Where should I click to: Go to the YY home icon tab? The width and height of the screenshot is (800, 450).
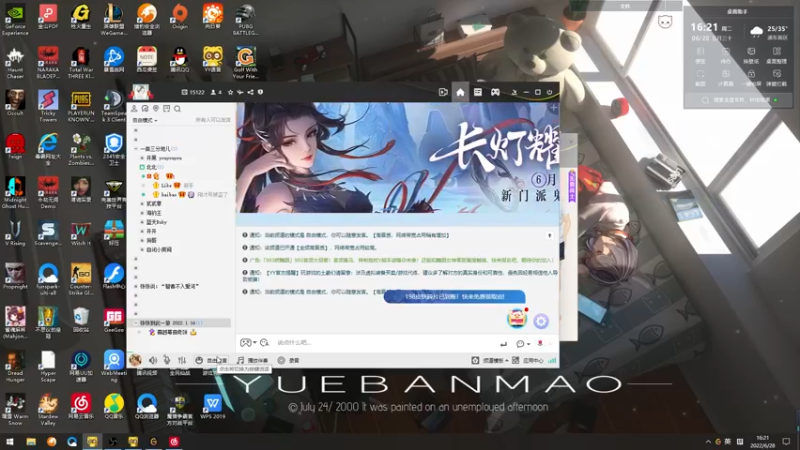pos(460,92)
